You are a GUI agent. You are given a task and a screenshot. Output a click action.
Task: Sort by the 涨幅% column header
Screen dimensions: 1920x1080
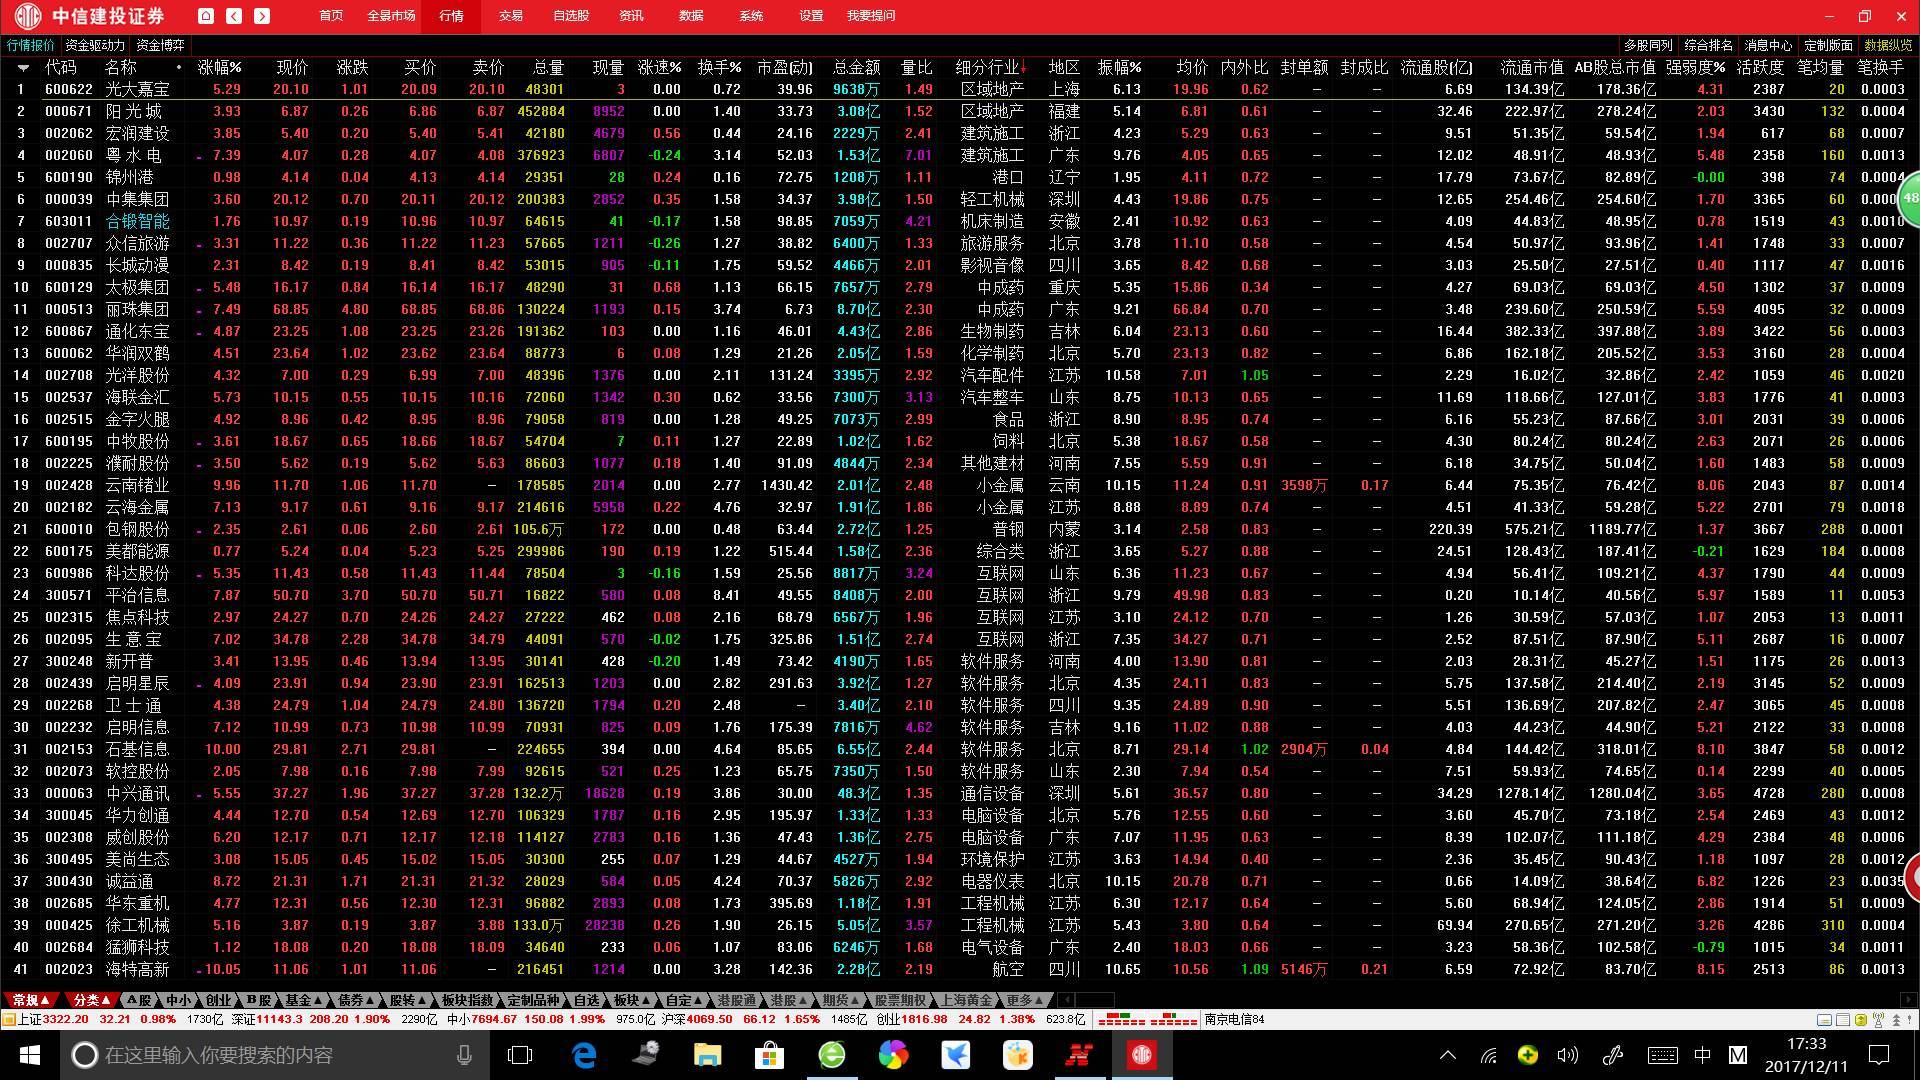click(219, 67)
